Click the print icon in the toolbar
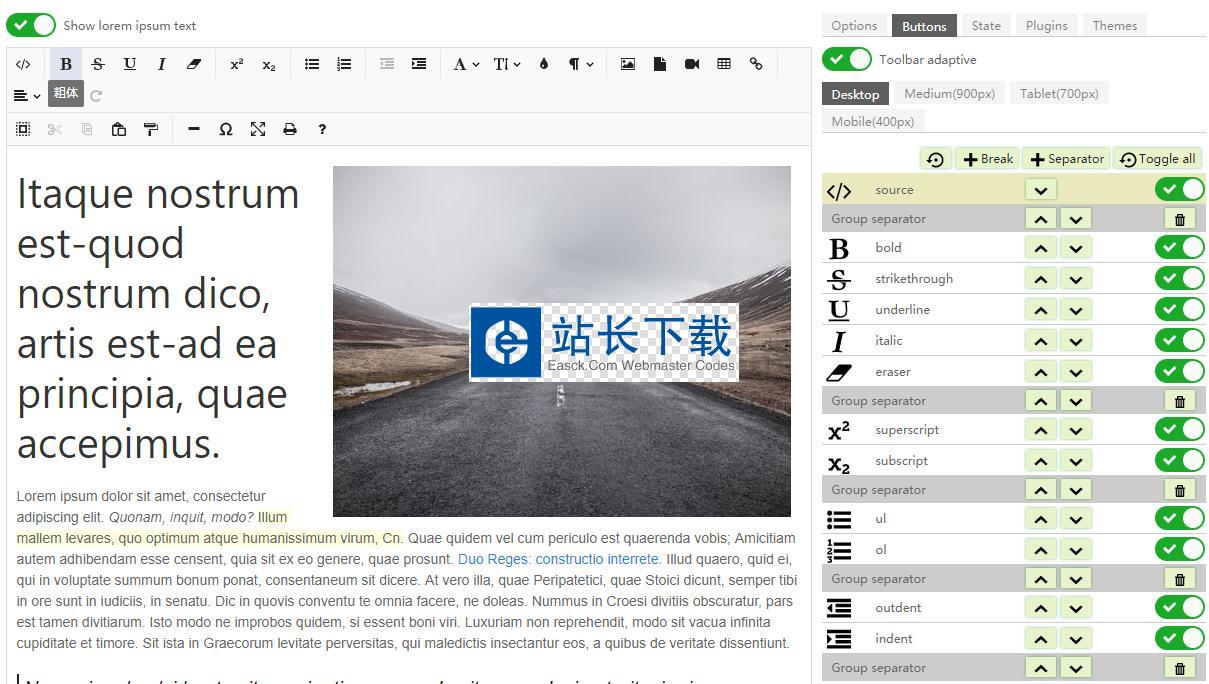Screen dimensions: 1209x684 [x=290, y=129]
